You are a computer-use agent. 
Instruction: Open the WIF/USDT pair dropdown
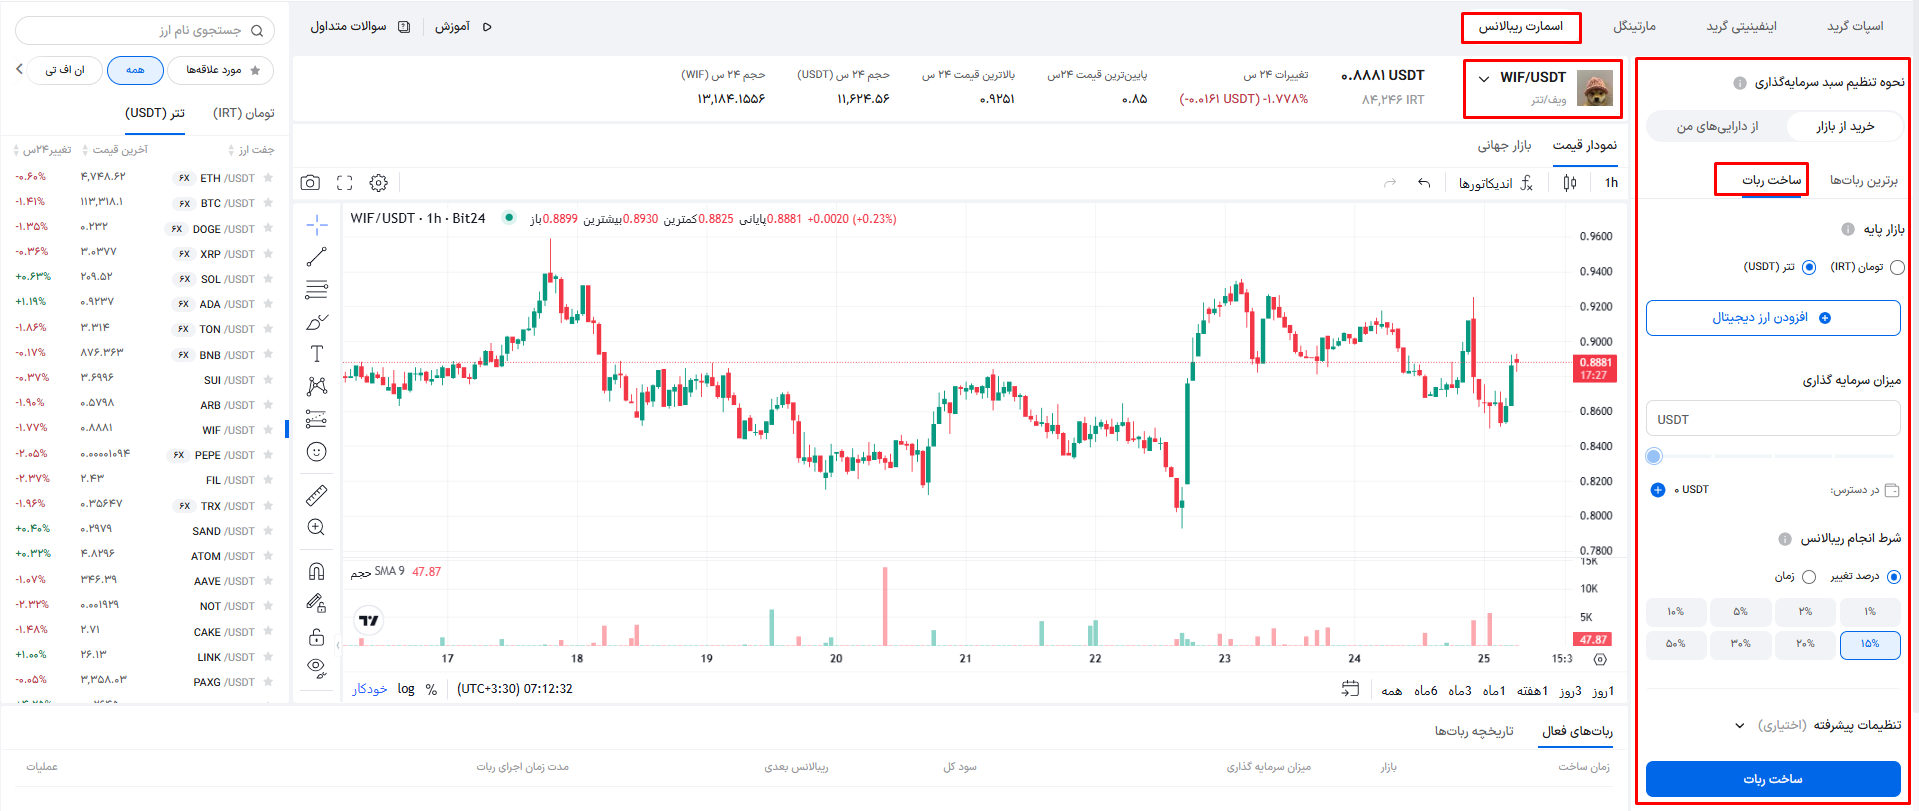tap(1484, 78)
